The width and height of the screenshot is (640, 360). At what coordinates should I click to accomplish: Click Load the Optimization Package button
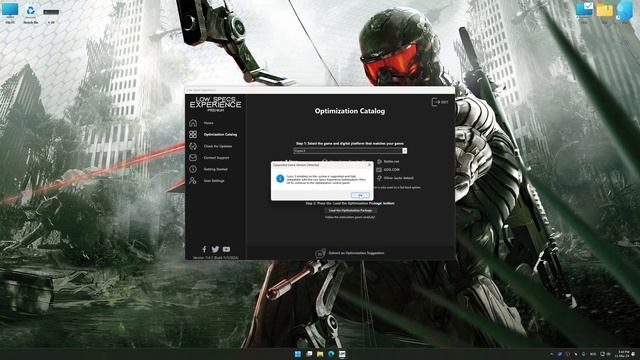[350, 211]
